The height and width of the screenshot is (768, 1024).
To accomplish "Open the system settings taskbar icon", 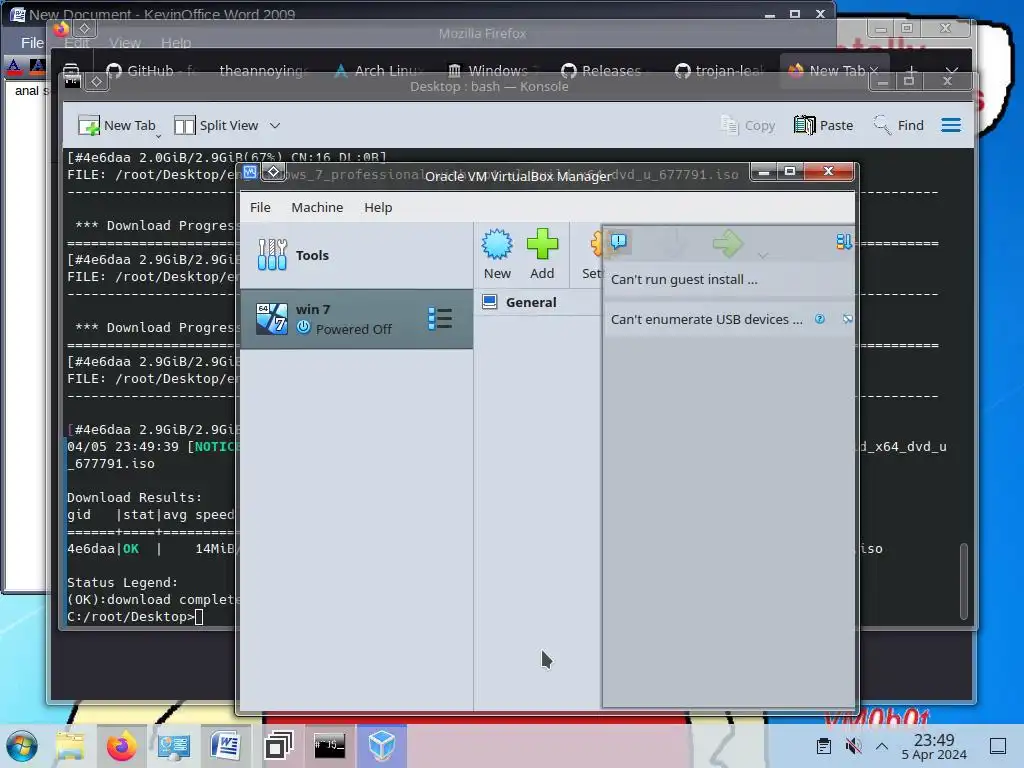I will pos(174,746).
